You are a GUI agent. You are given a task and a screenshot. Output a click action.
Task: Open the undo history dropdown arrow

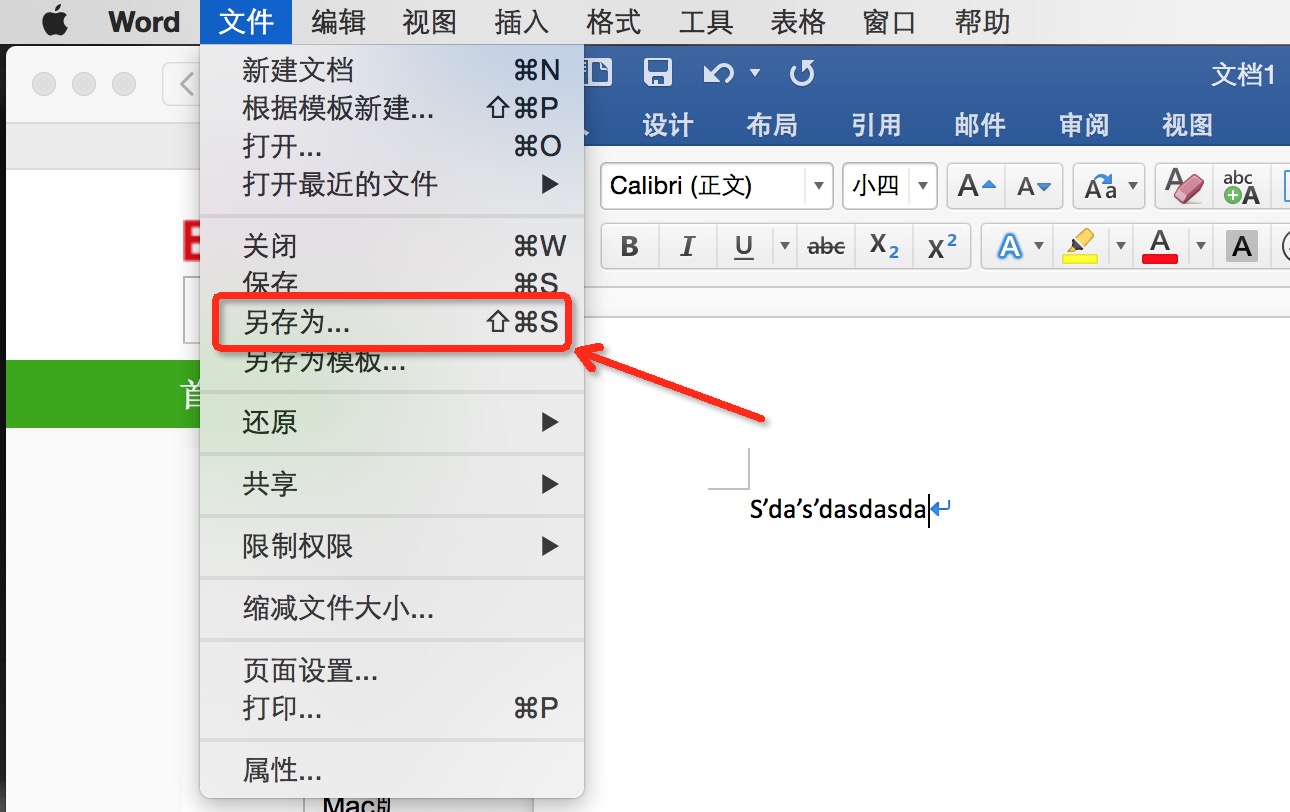click(x=755, y=72)
